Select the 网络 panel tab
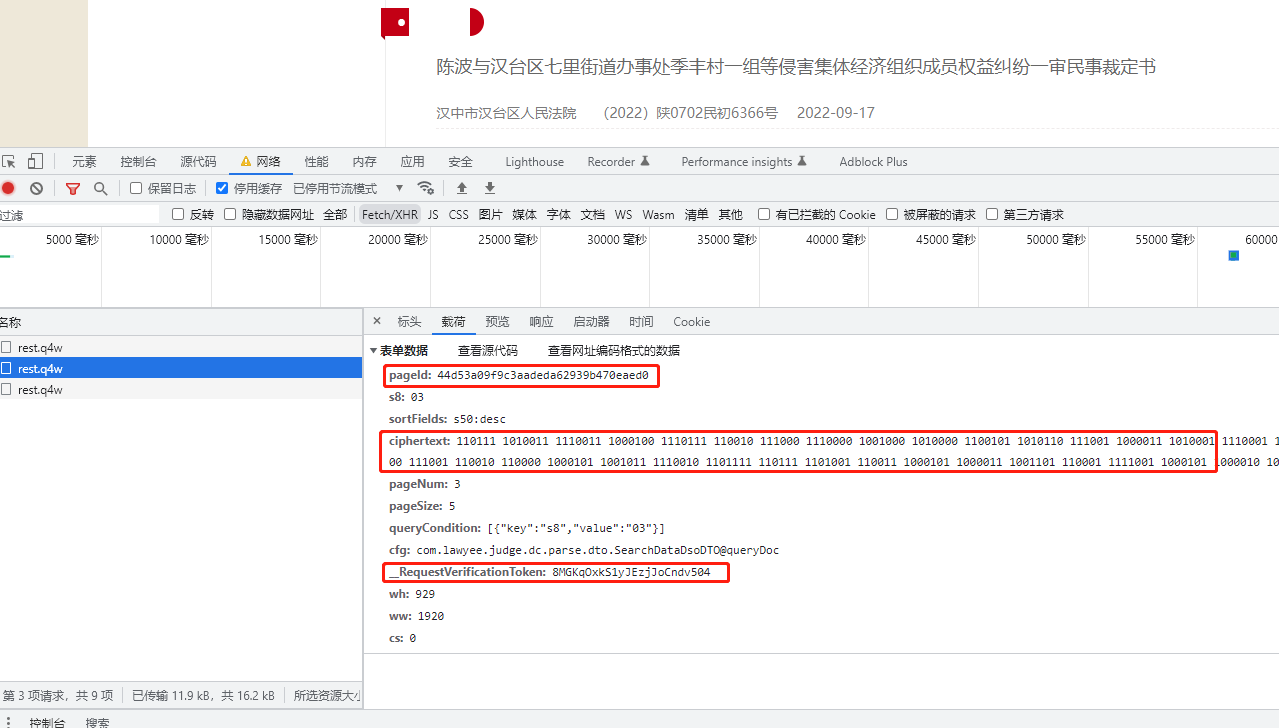Image resolution: width=1279 pixels, height=728 pixels. pyautogui.click(x=260, y=161)
